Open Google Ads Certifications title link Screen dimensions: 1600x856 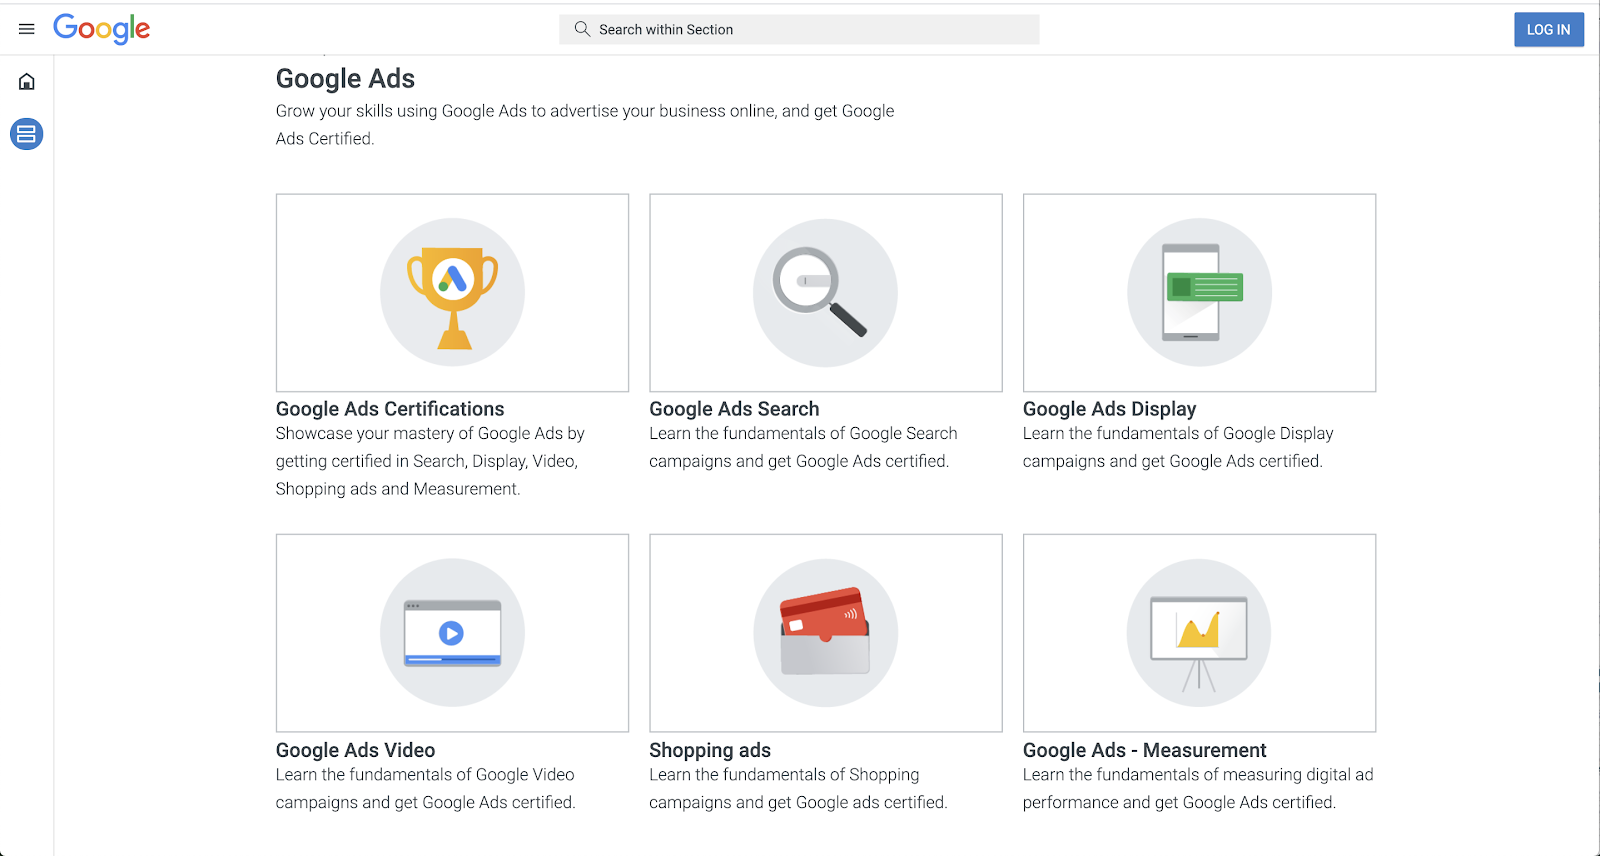(x=390, y=409)
